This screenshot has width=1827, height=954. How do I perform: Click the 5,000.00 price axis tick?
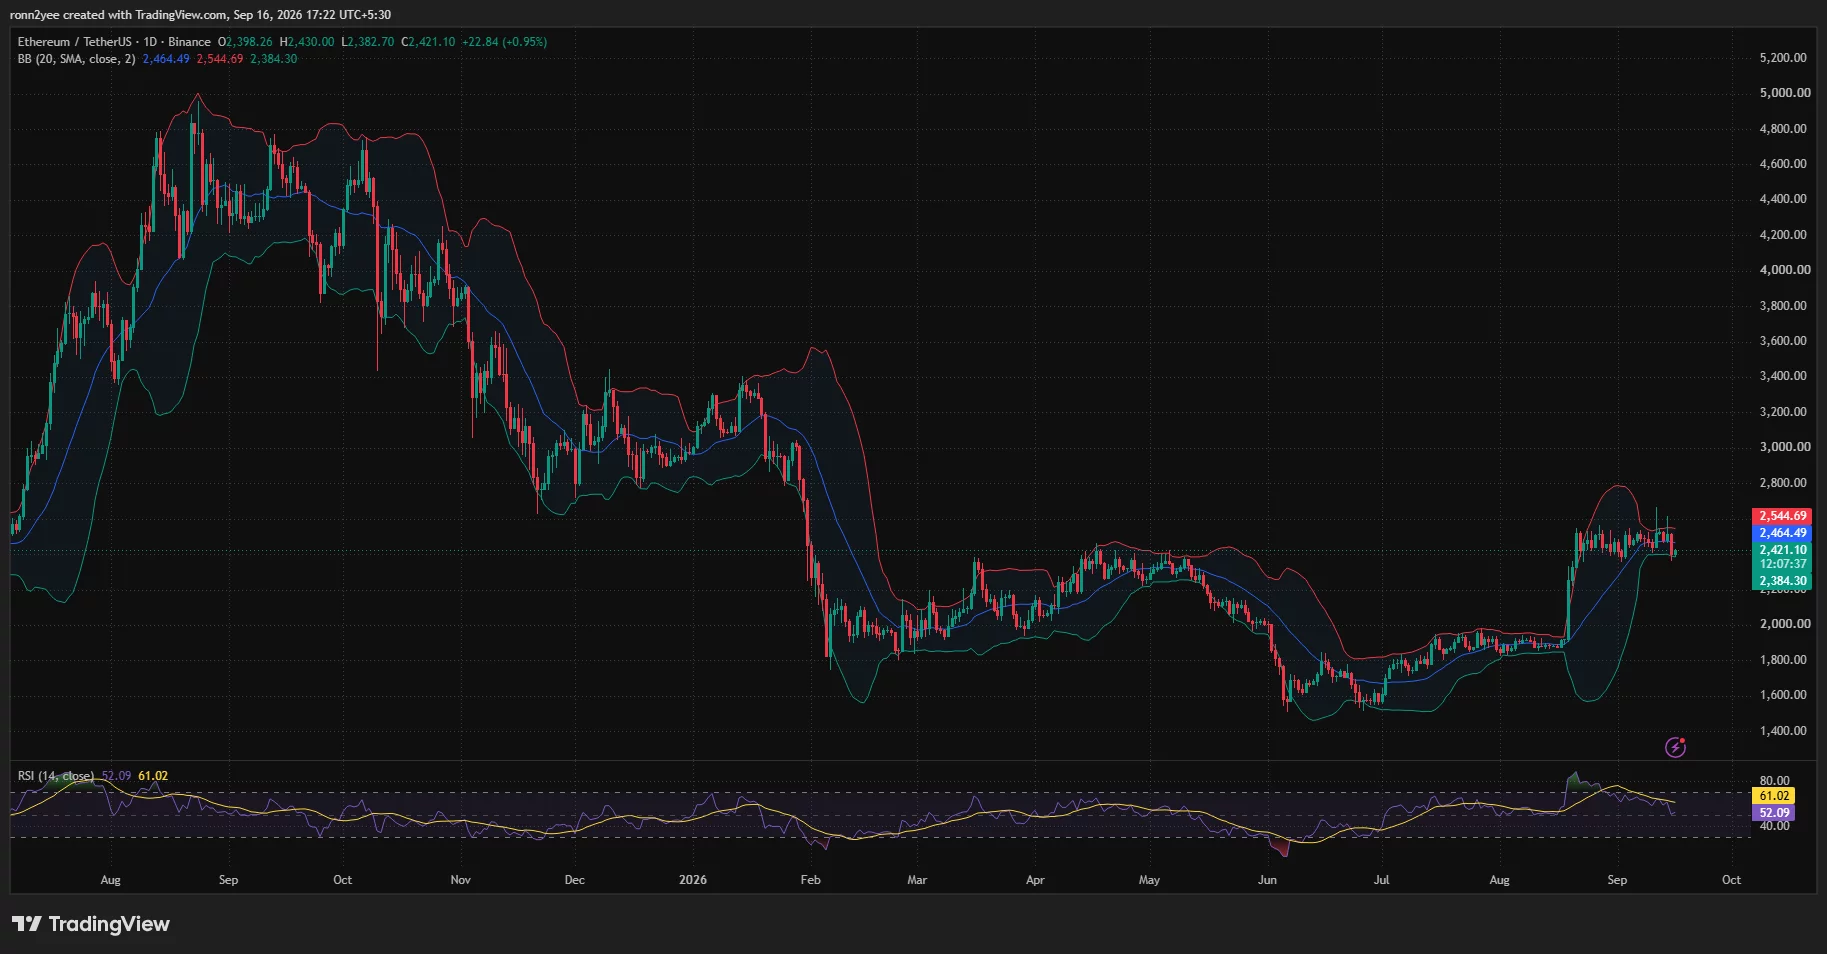1785,93
